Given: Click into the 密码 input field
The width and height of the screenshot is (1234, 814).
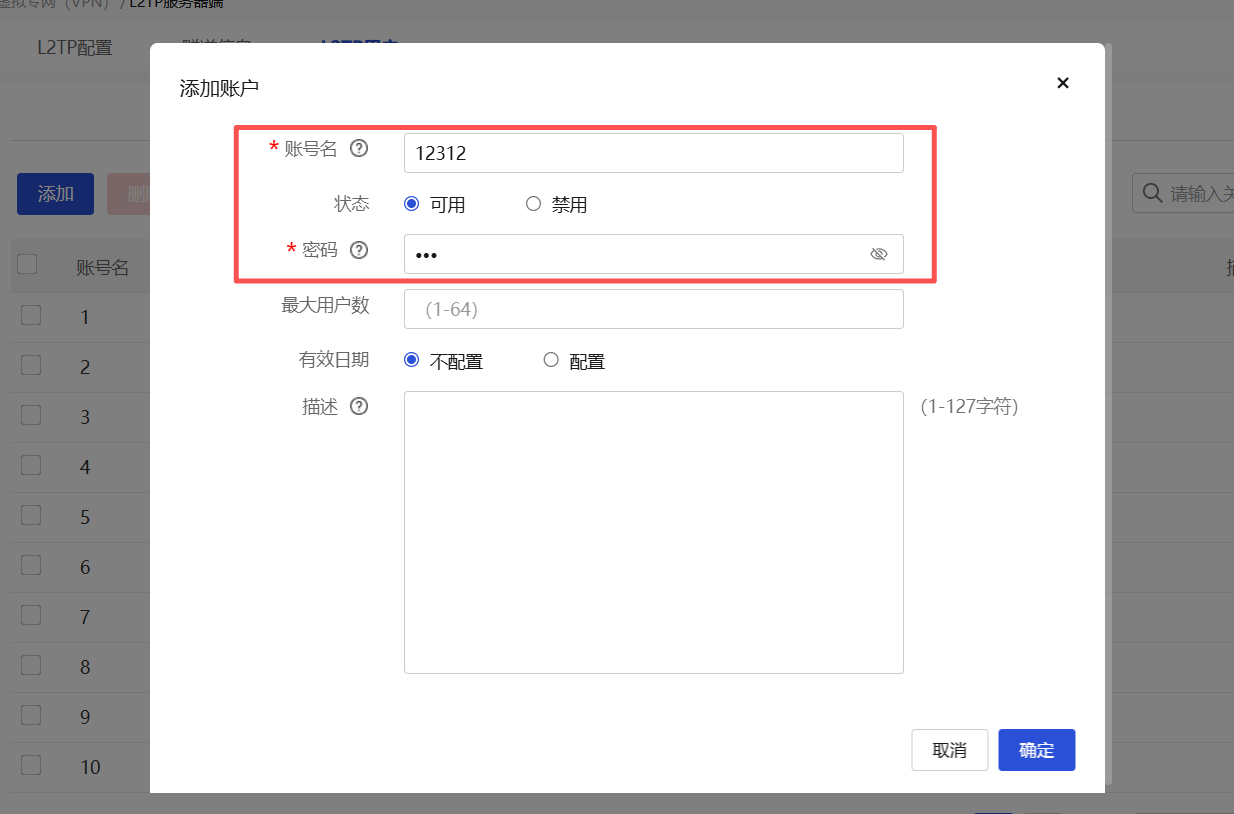Looking at the screenshot, I should point(653,254).
